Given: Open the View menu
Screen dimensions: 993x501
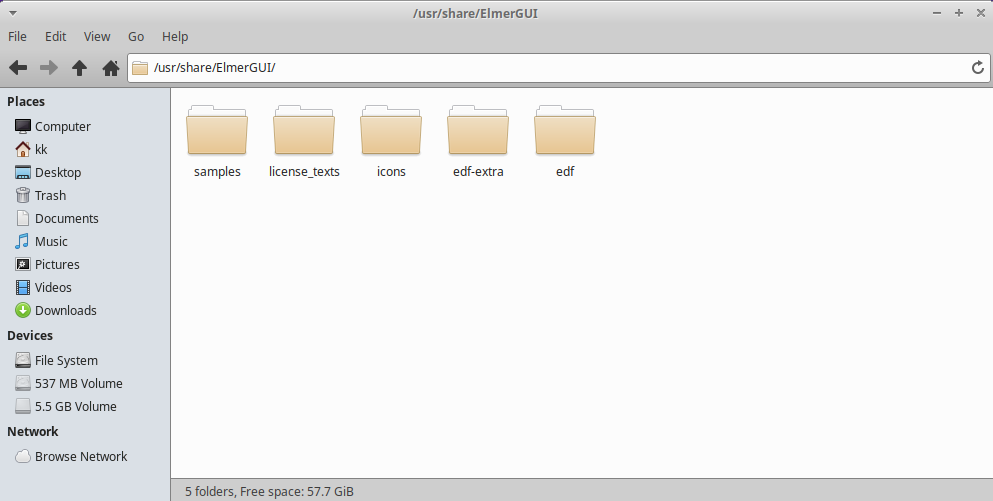Looking at the screenshot, I should pos(97,36).
